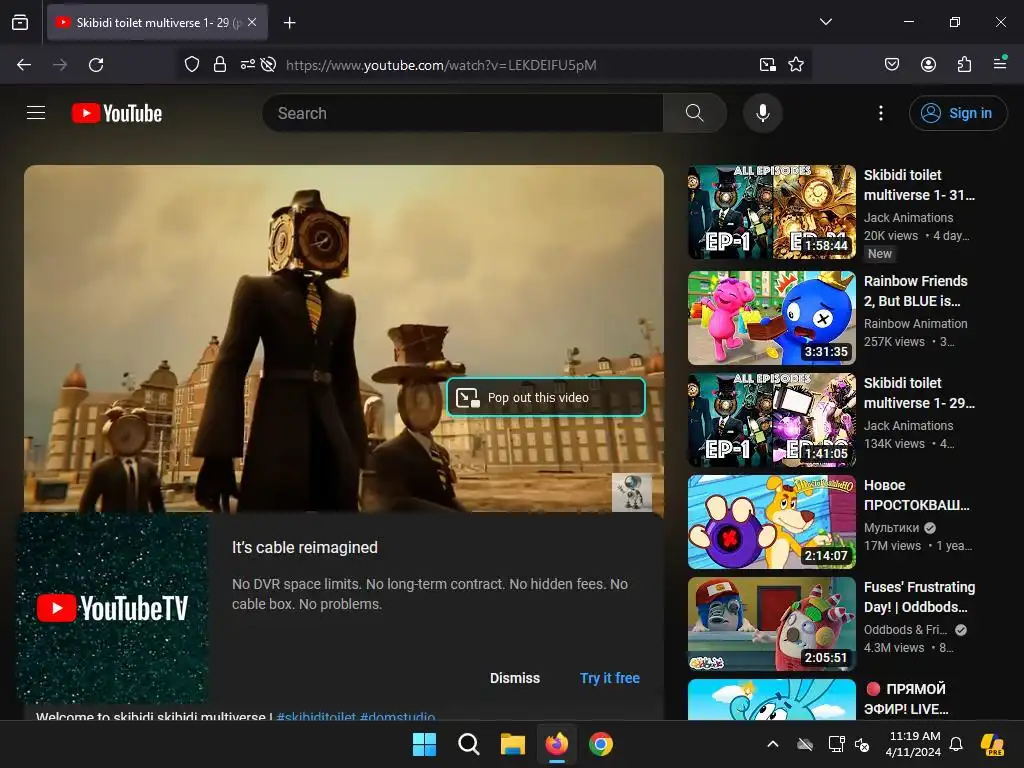Screen dimensions: 1024x768
Task: Click the search magnifier button
Action: pyautogui.click(x=695, y=113)
